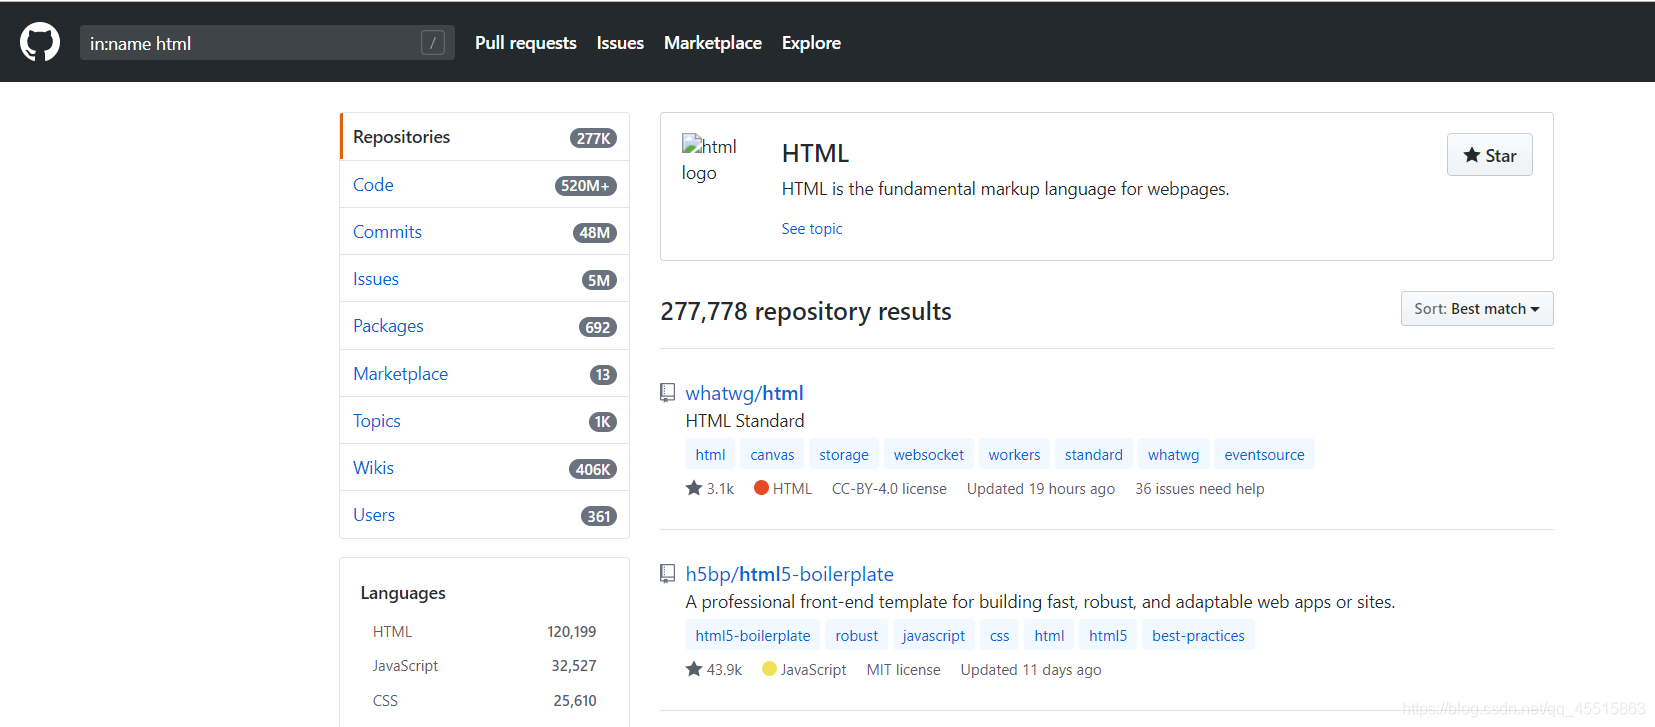Viewport: 1655px width, 727px height.
Task: Select the Repositories results tab
Action: point(485,137)
